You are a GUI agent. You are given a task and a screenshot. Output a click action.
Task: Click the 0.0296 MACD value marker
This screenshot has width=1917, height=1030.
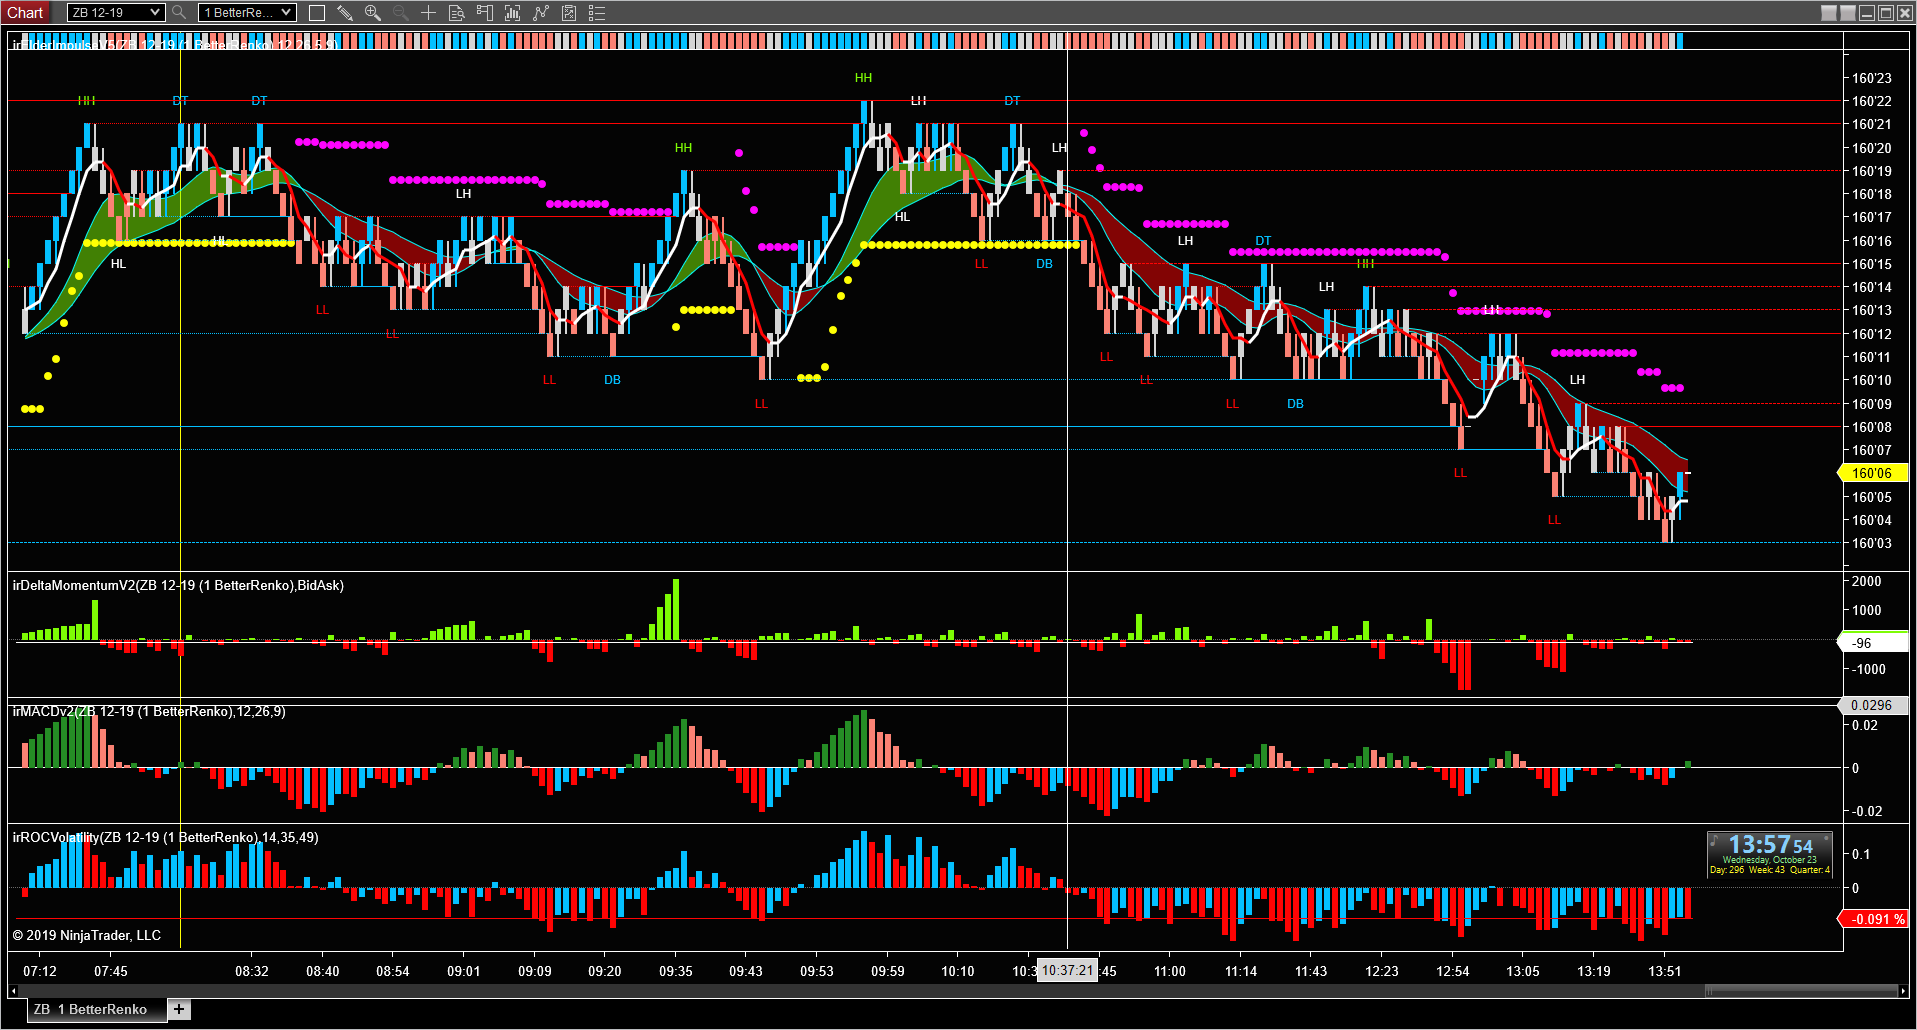[x=1871, y=705]
